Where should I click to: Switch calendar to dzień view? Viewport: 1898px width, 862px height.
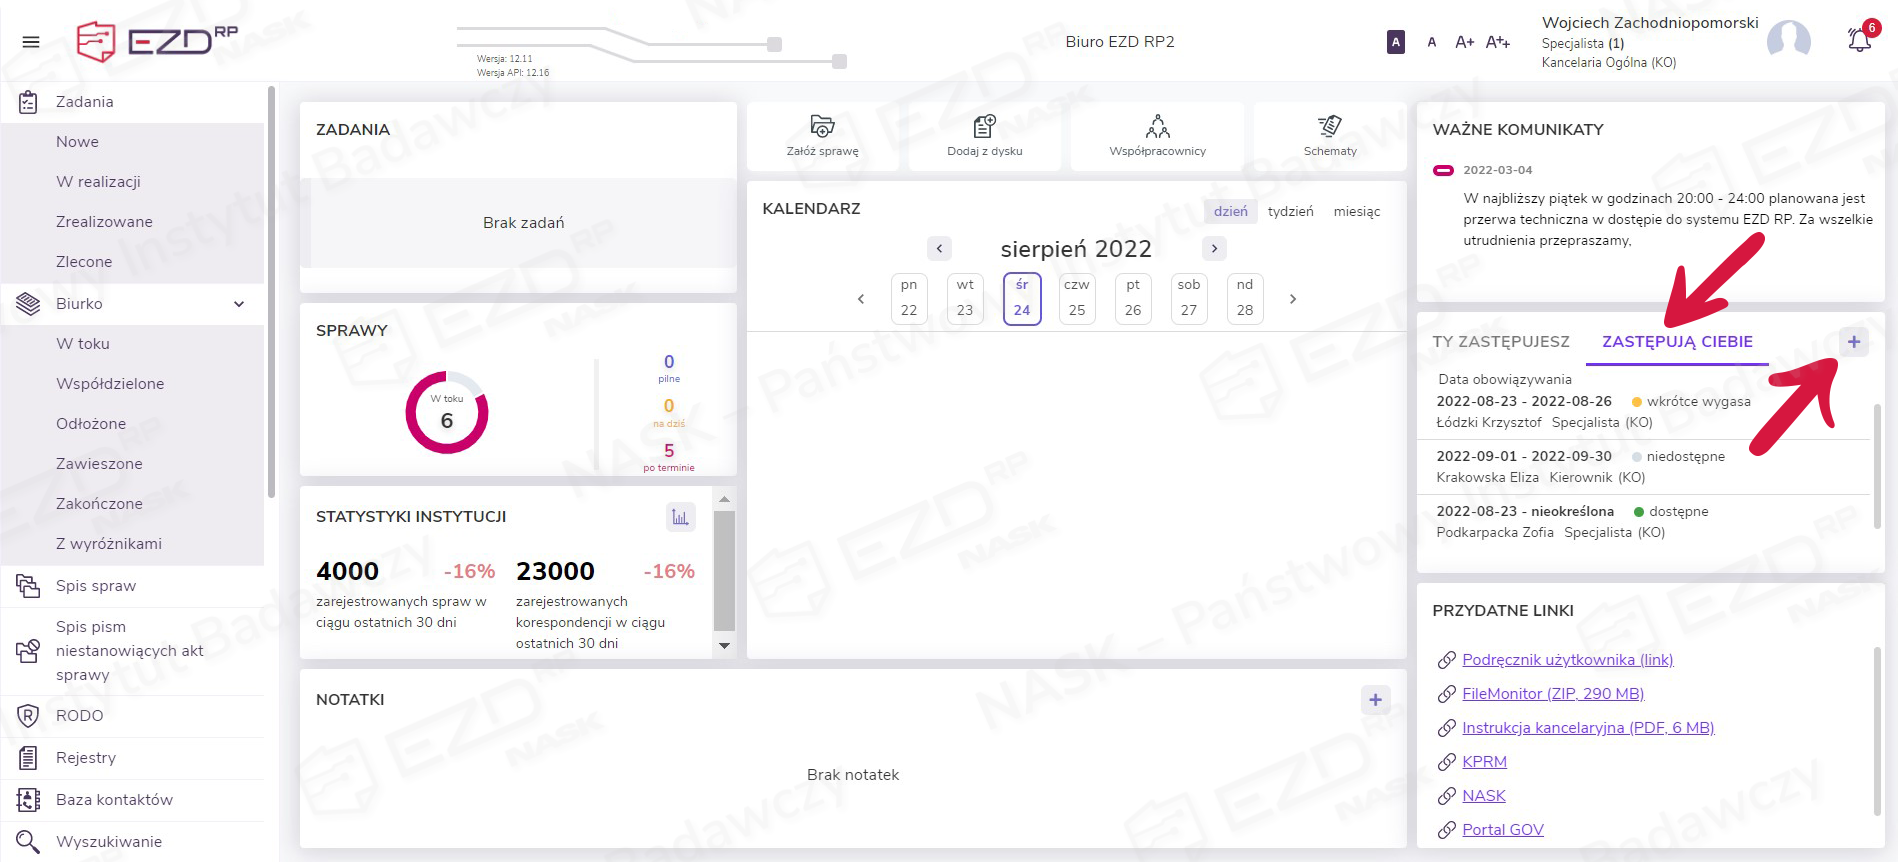tap(1230, 211)
